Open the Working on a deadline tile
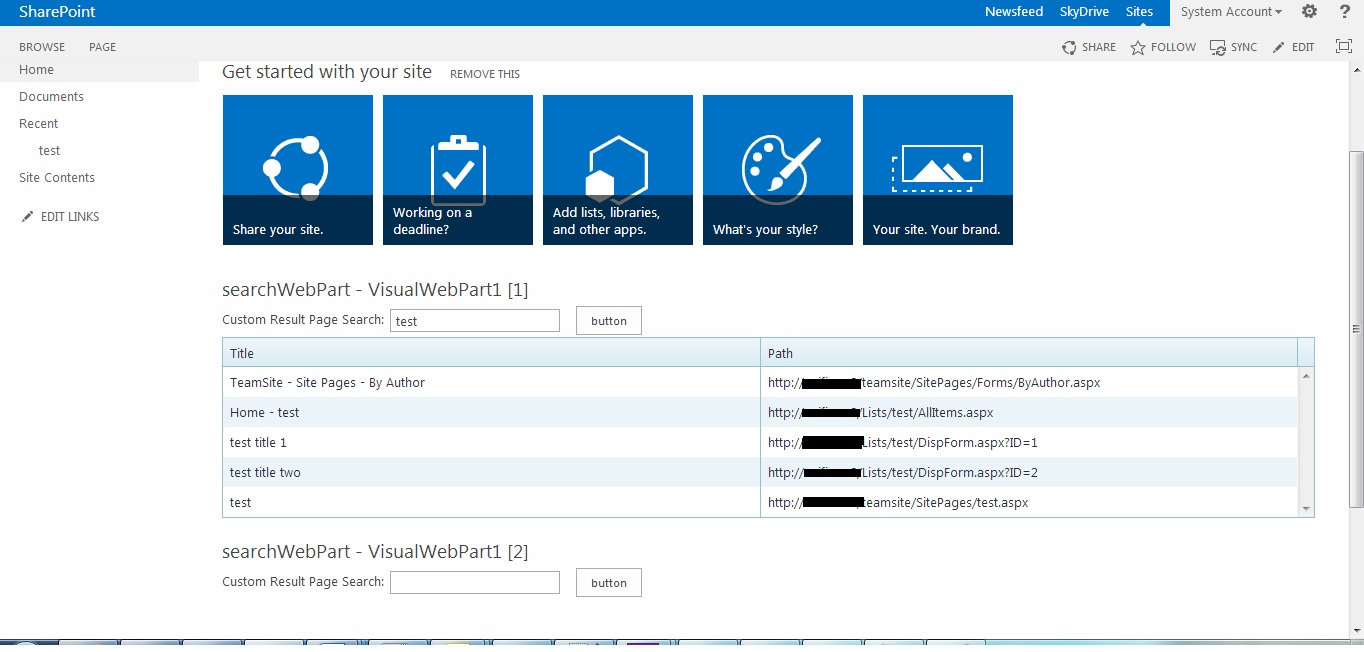Screen dimensions: 1364x652 point(457,169)
